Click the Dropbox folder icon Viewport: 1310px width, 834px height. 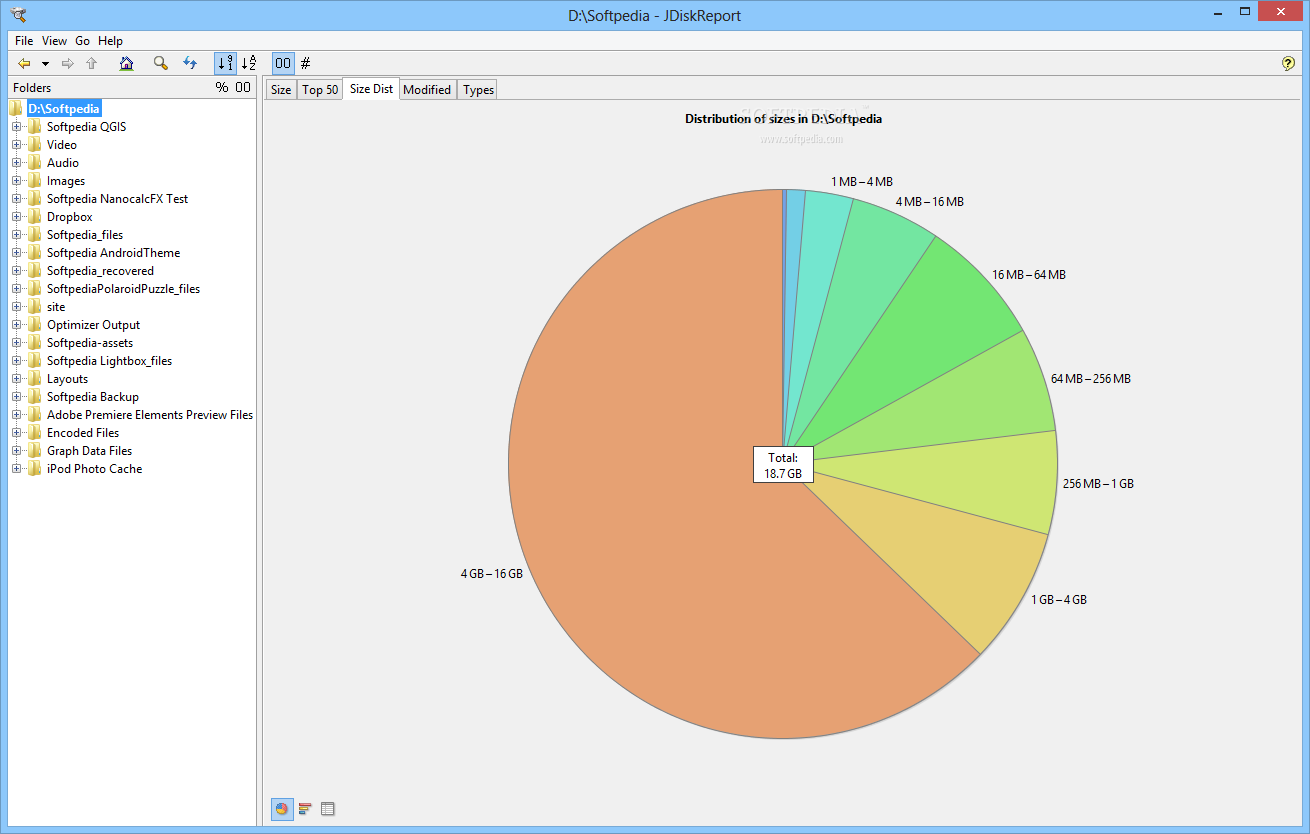pos(34,217)
